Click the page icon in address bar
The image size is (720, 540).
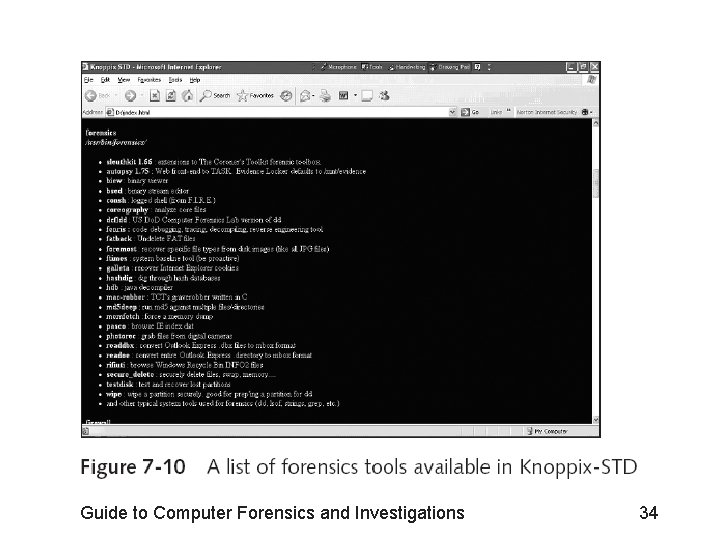pos(110,112)
